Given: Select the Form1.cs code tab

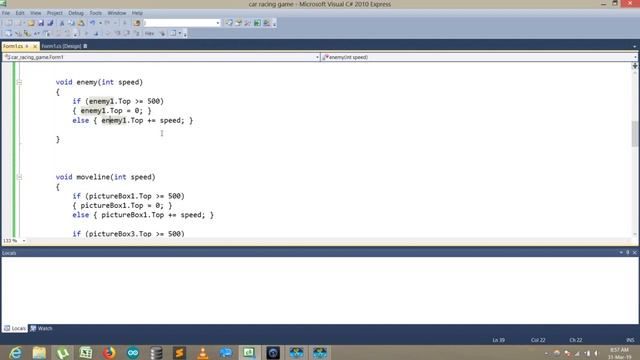Looking at the screenshot, I should point(13,46).
